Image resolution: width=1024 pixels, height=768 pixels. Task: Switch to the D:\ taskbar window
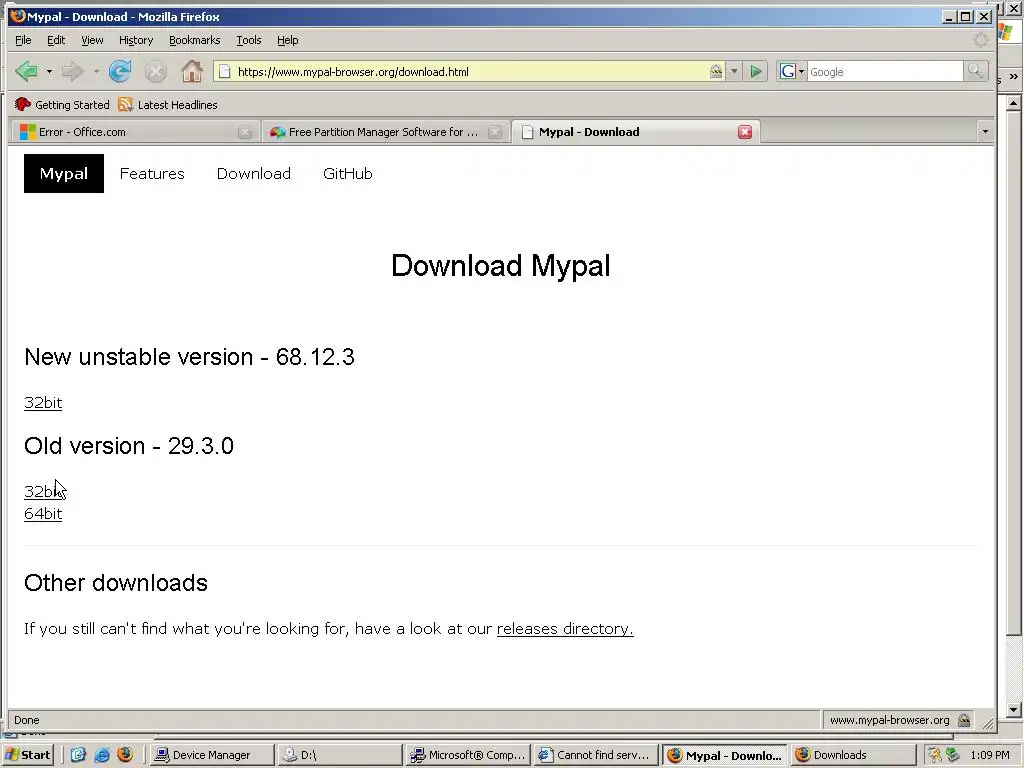(339, 755)
